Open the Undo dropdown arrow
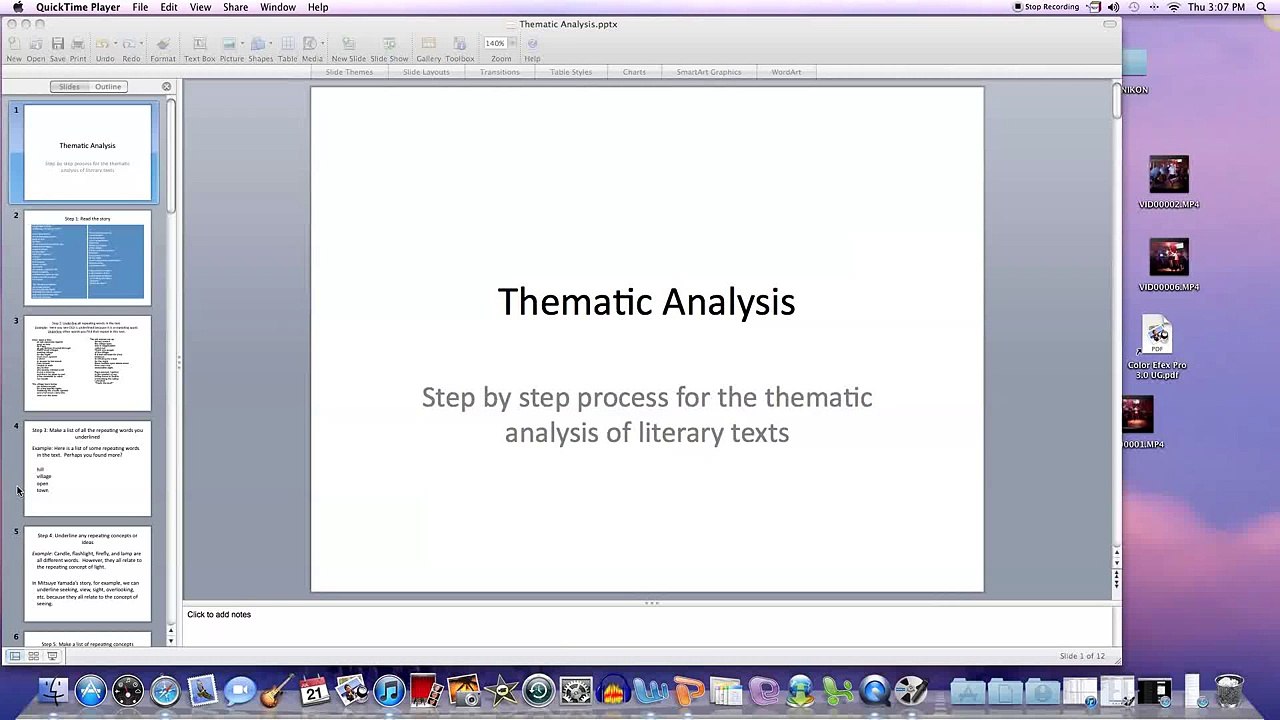This screenshot has width=1280, height=720. 116,44
